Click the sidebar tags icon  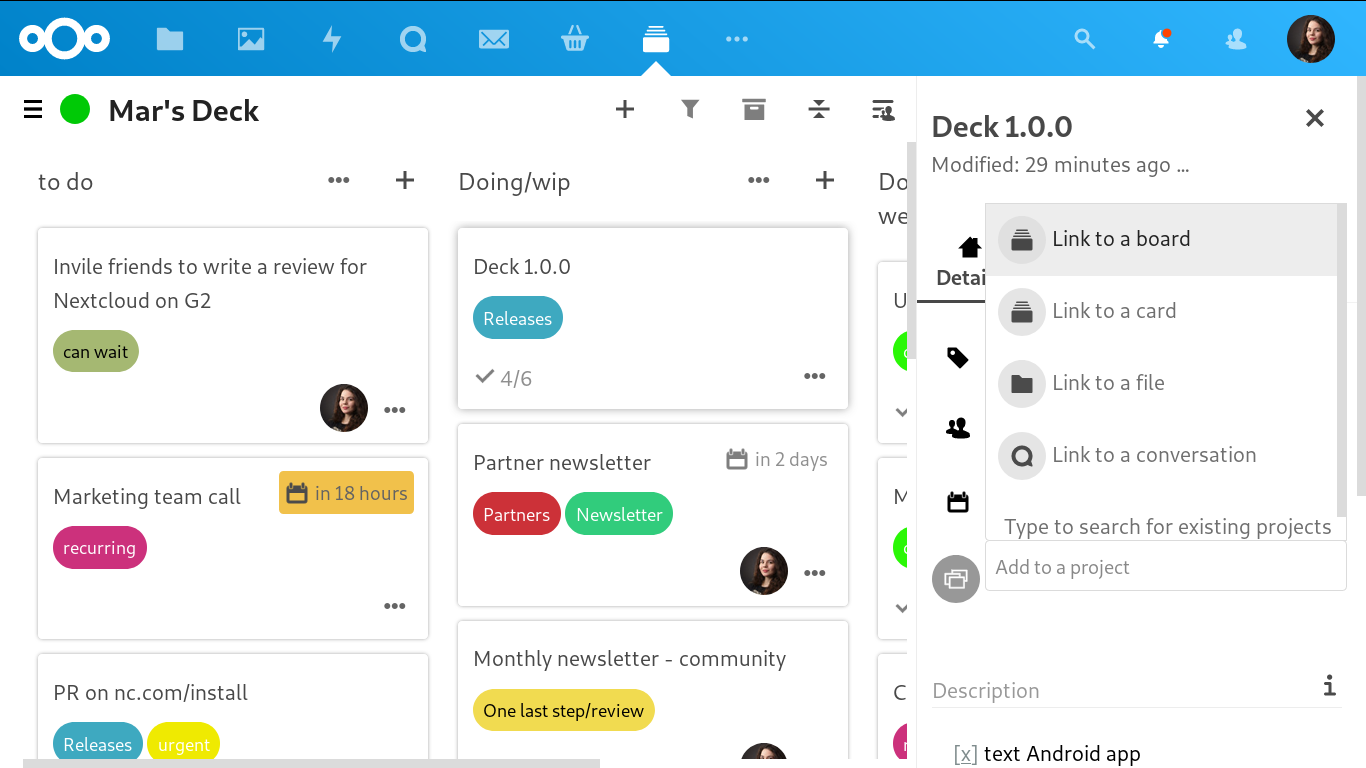958,358
